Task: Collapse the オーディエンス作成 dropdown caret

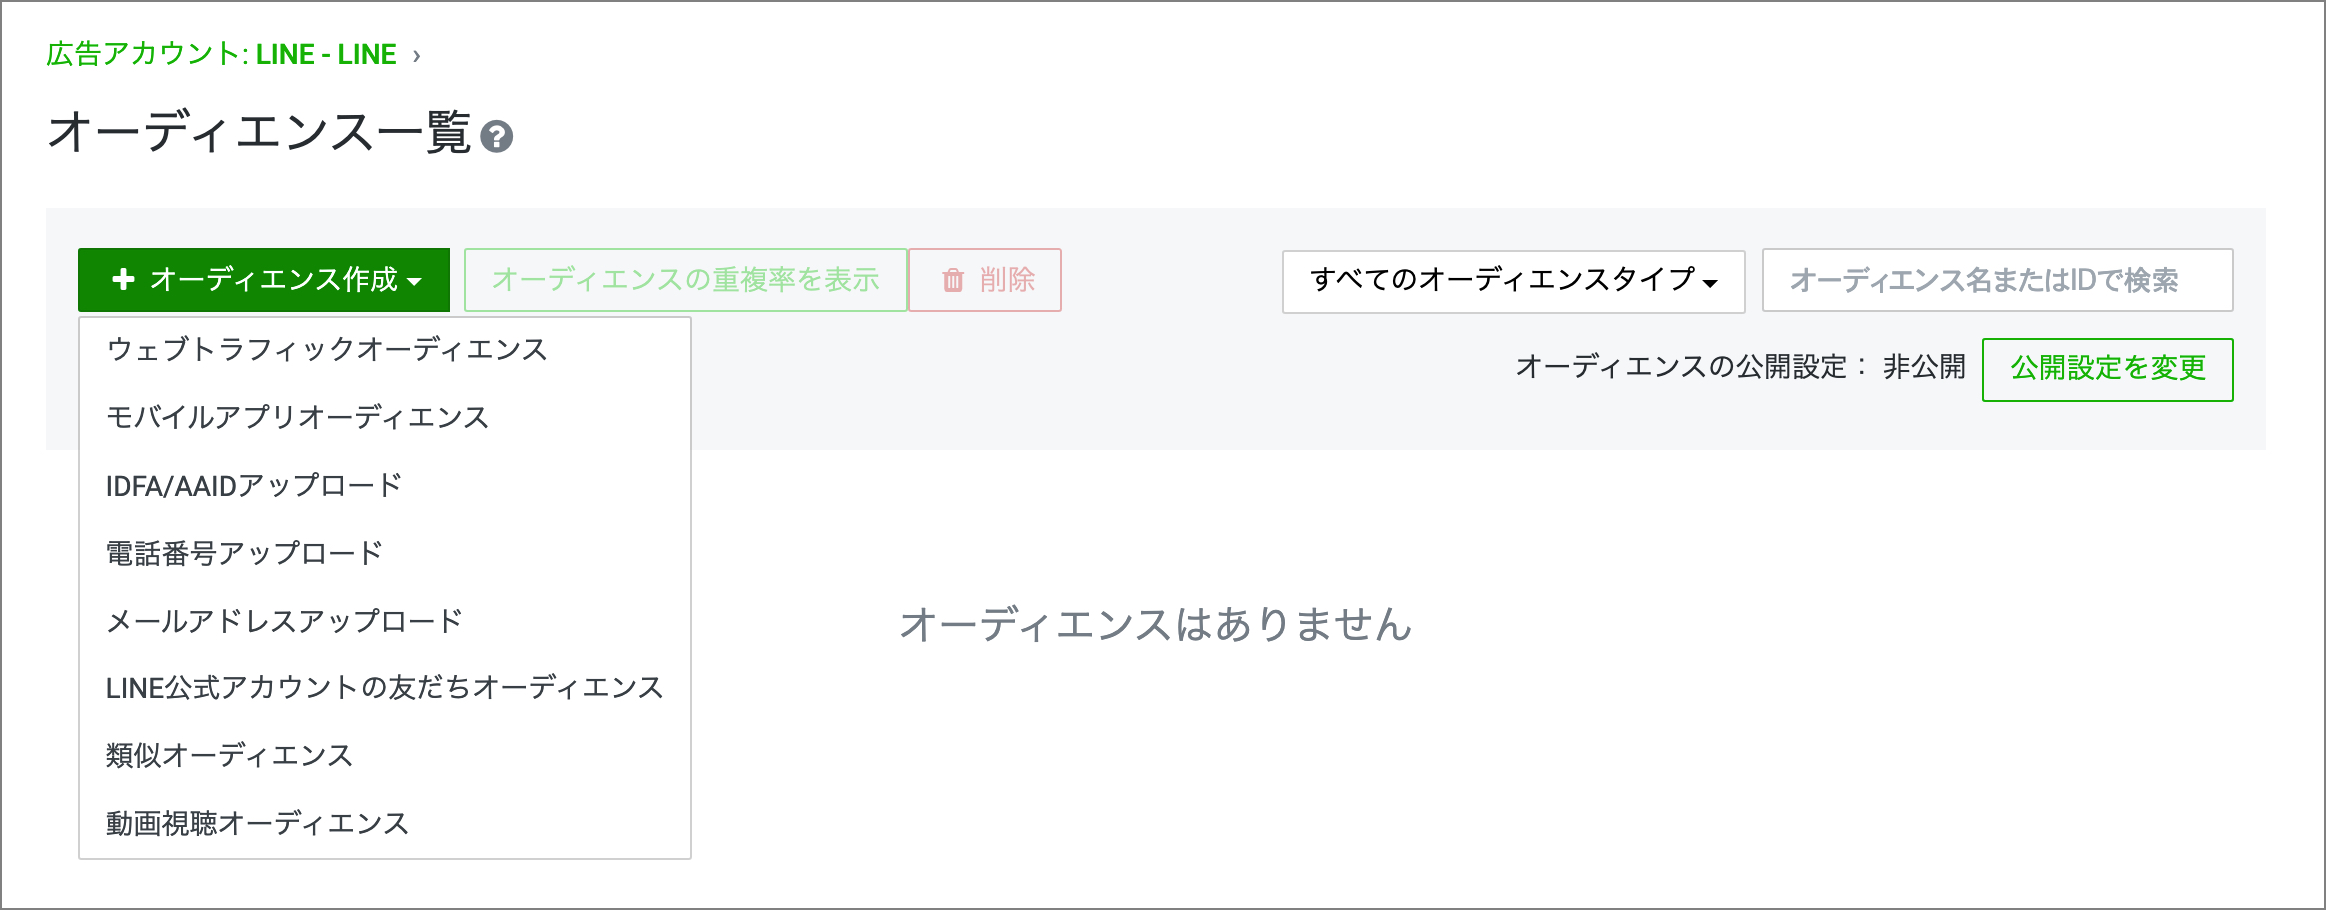Action: (415, 281)
